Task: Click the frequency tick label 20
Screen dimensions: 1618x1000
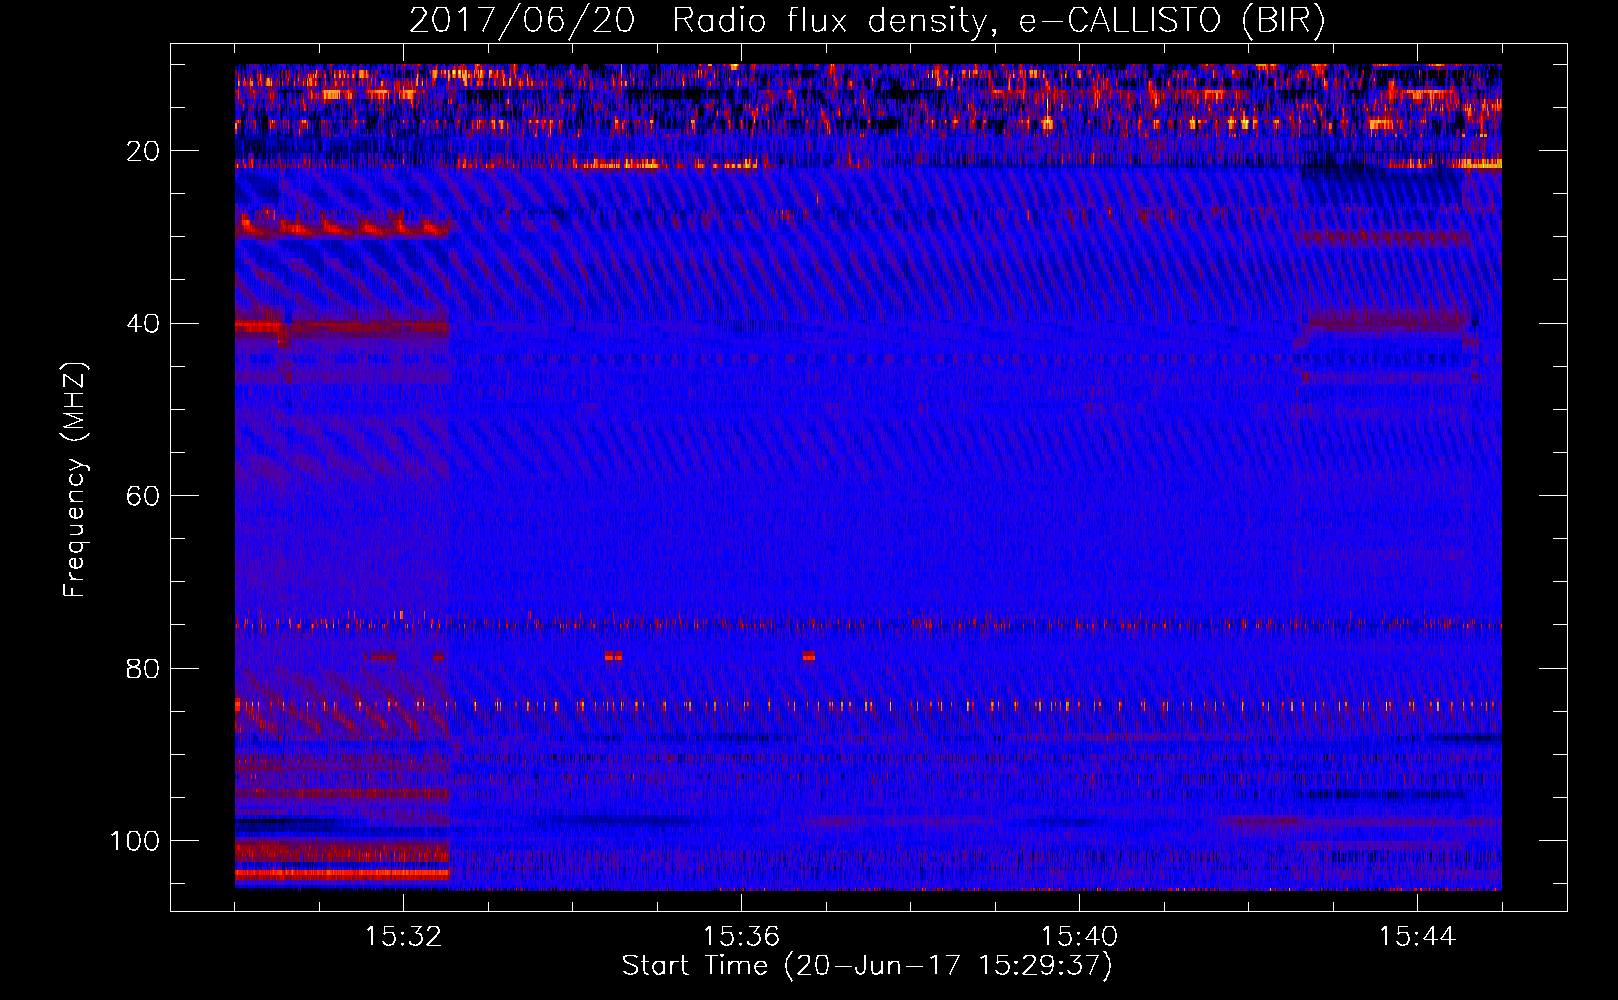Action: pyautogui.click(x=143, y=151)
